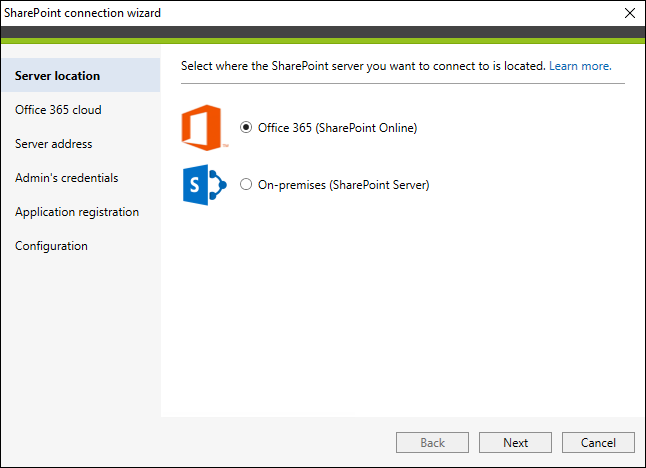
Task: Open the Server location step
Action: (x=81, y=76)
